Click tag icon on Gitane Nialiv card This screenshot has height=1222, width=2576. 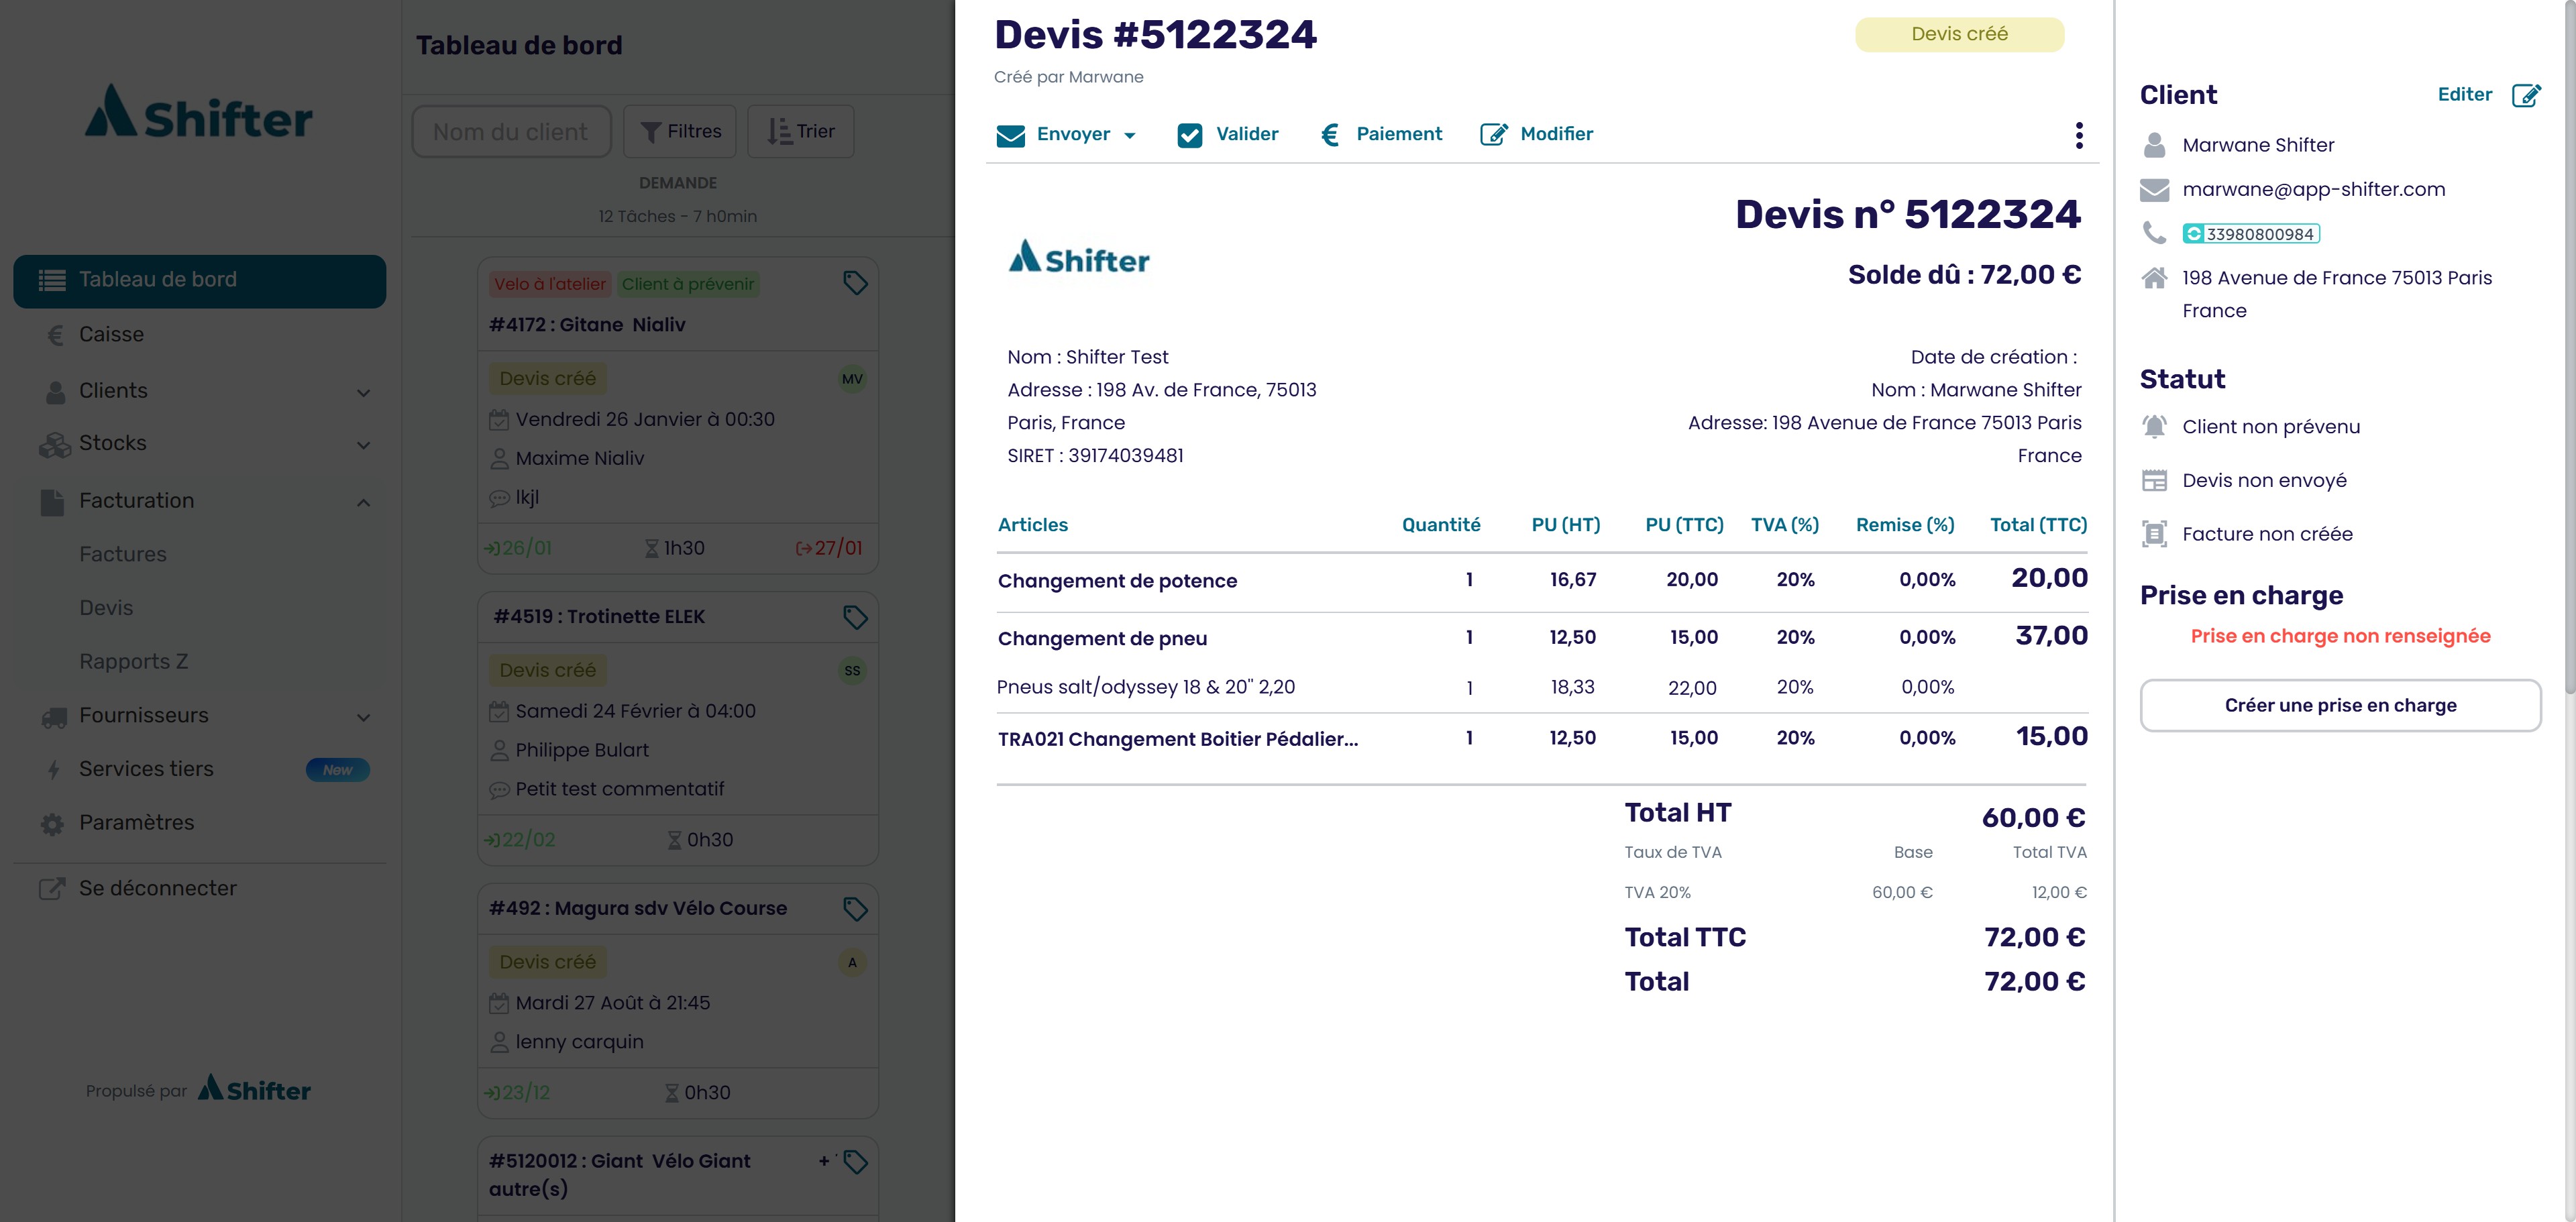(854, 283)
